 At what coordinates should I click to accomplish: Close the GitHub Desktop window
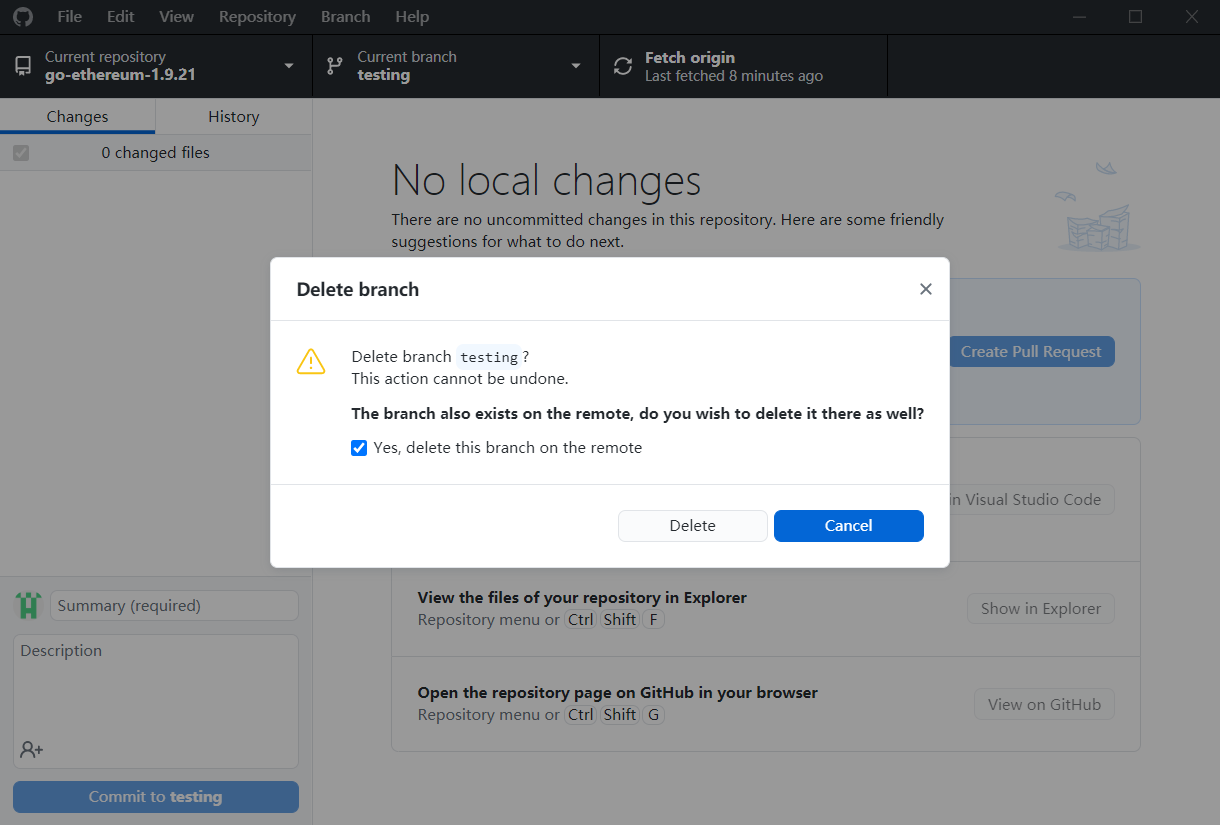[x=1192, y=17]
